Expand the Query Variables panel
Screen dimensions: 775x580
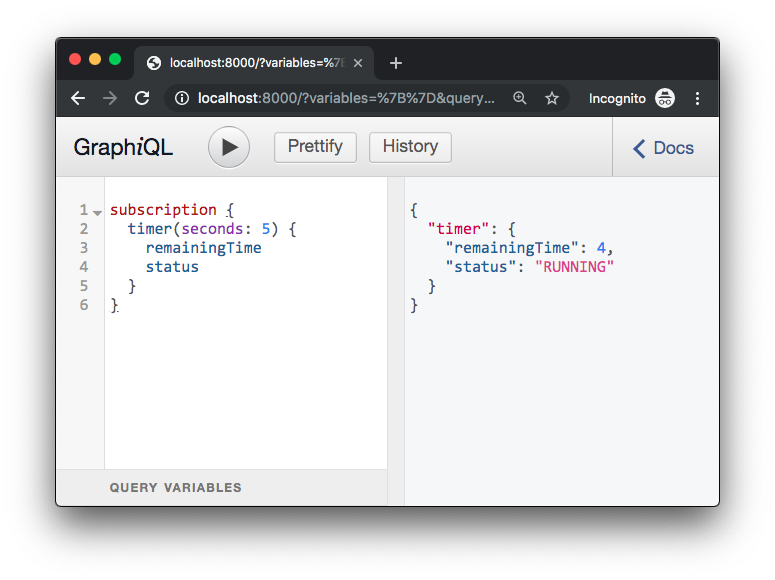click(x=176, y=488)
